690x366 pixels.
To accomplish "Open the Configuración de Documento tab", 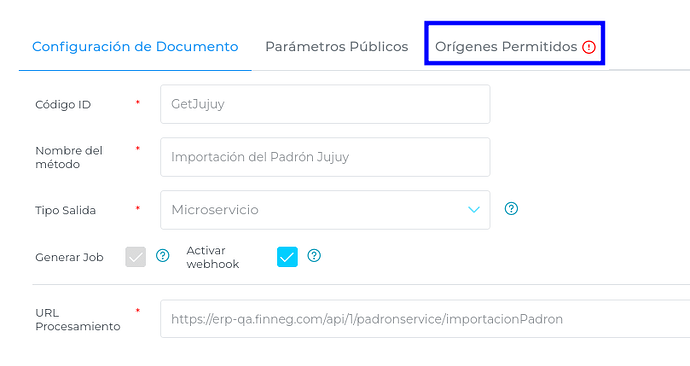I will 135,47.
